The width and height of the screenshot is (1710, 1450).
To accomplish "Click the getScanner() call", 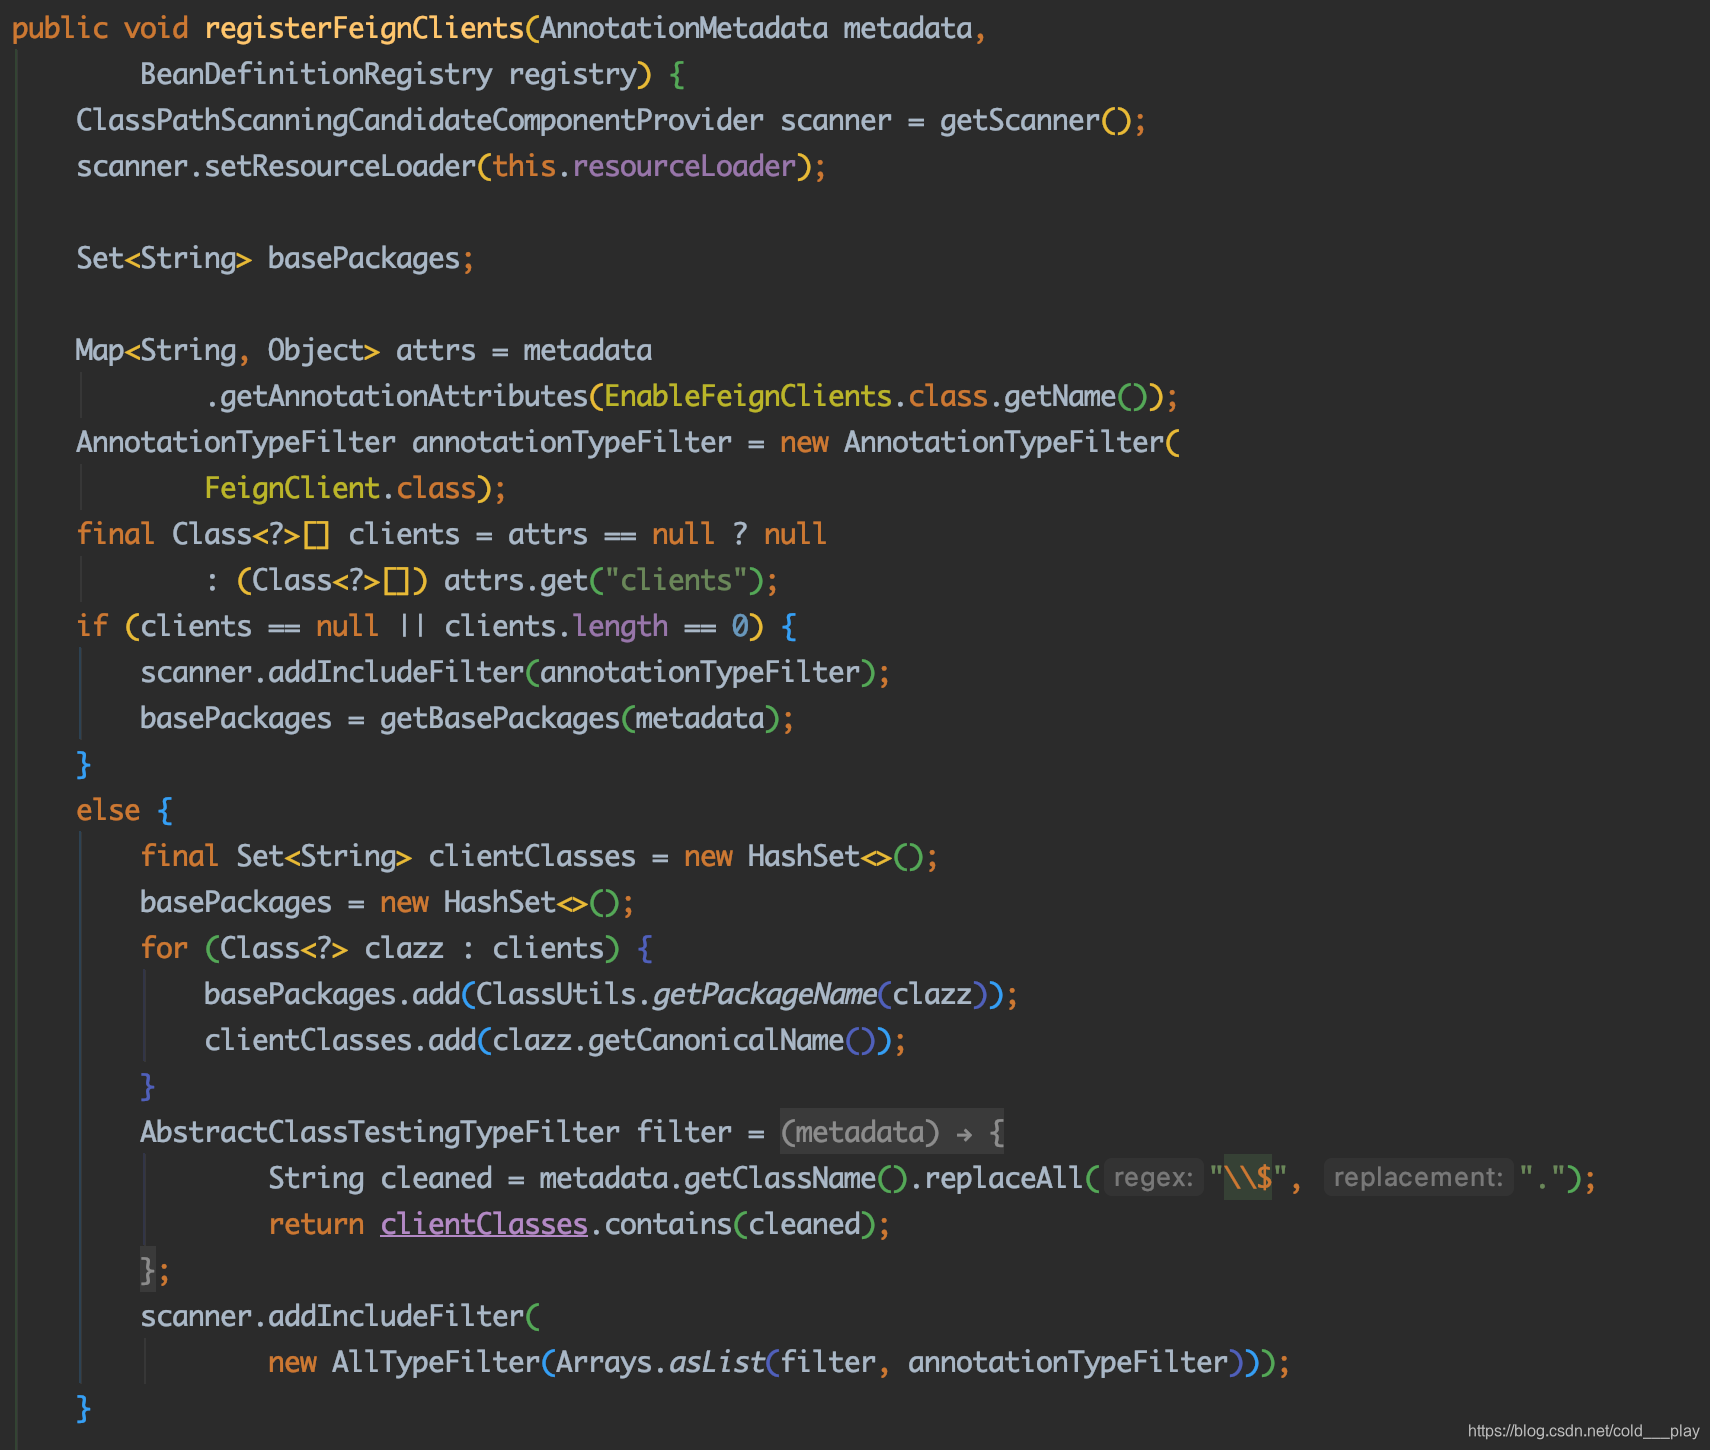I will [x=1035, y=120].
